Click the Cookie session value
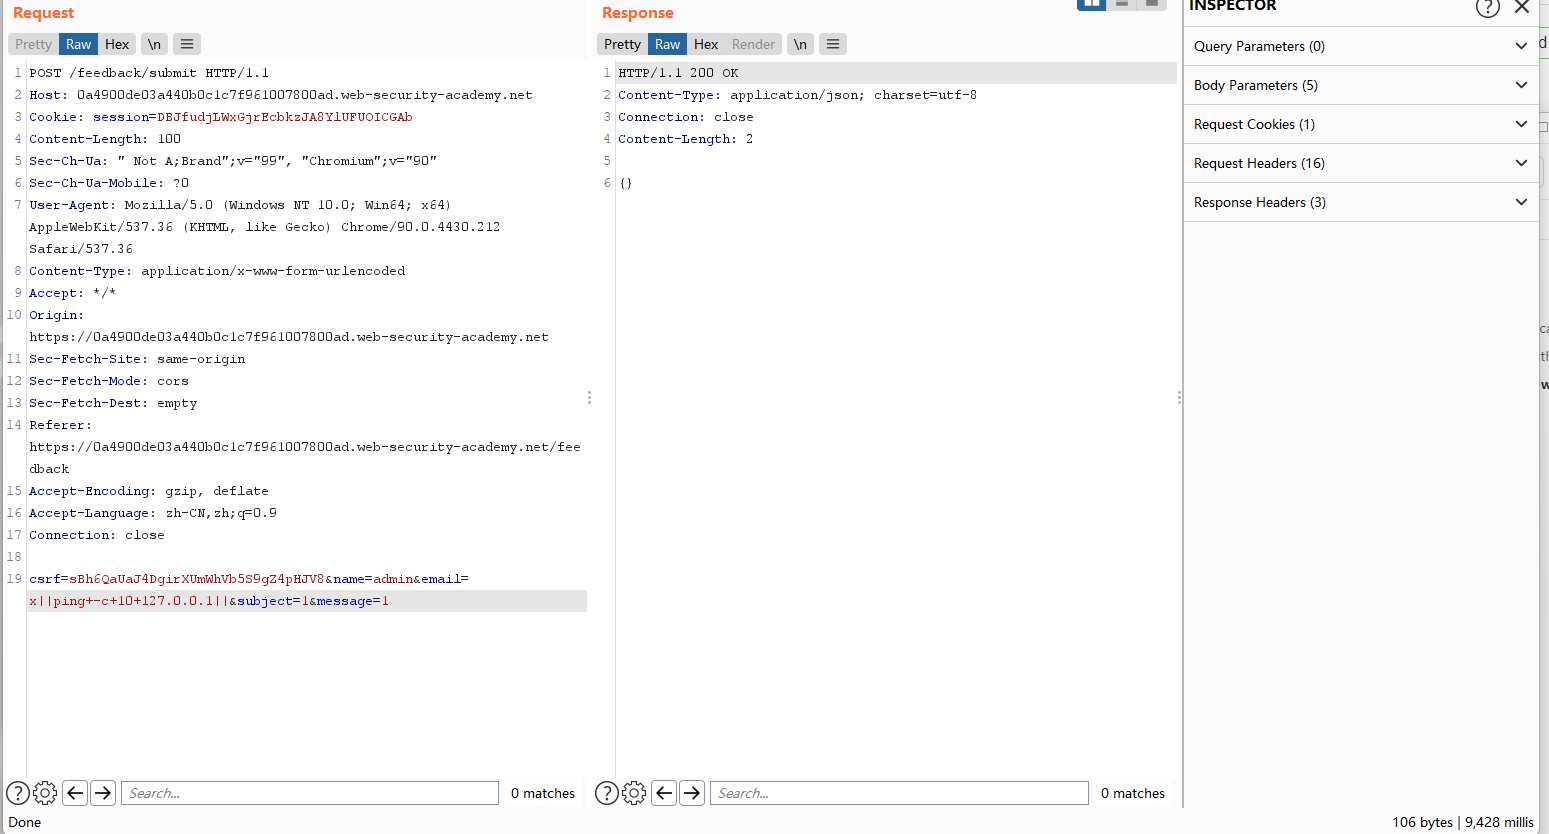1549x834 pixels. click(x=285, y=117)
